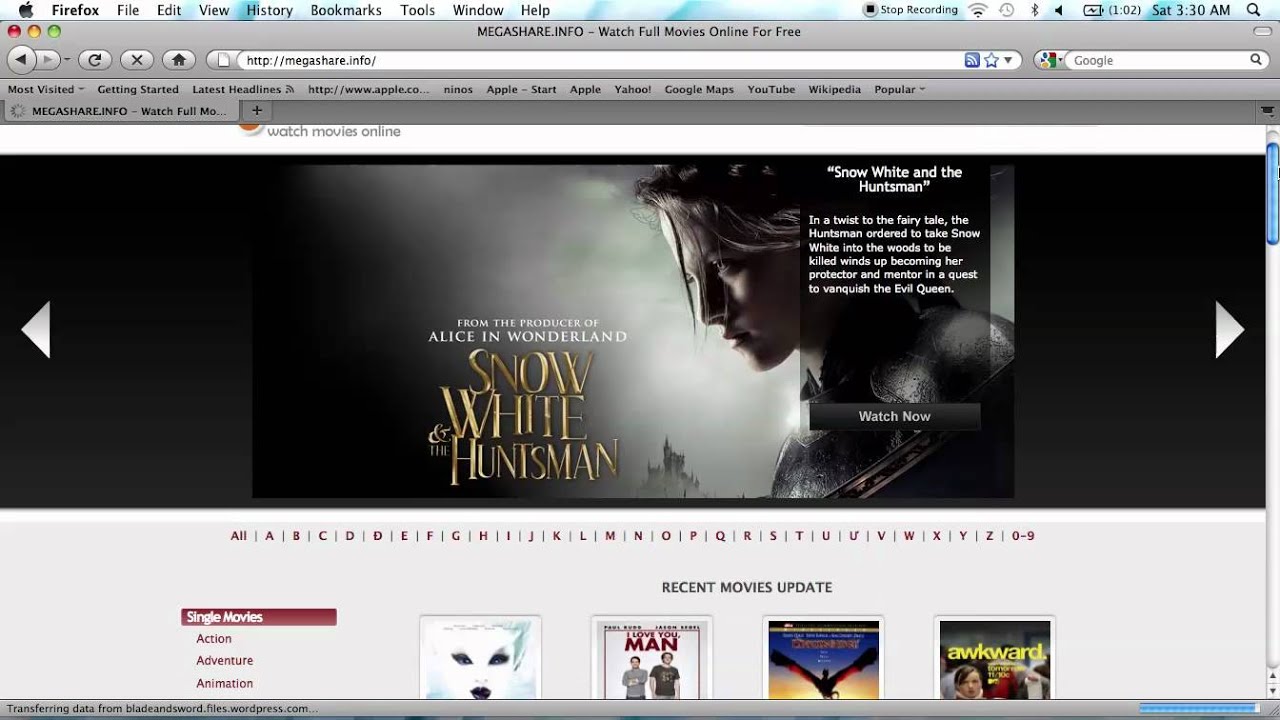1280x720 pixels.
Task: Show next slide with the right arrow
Action: coord(1230,330)
